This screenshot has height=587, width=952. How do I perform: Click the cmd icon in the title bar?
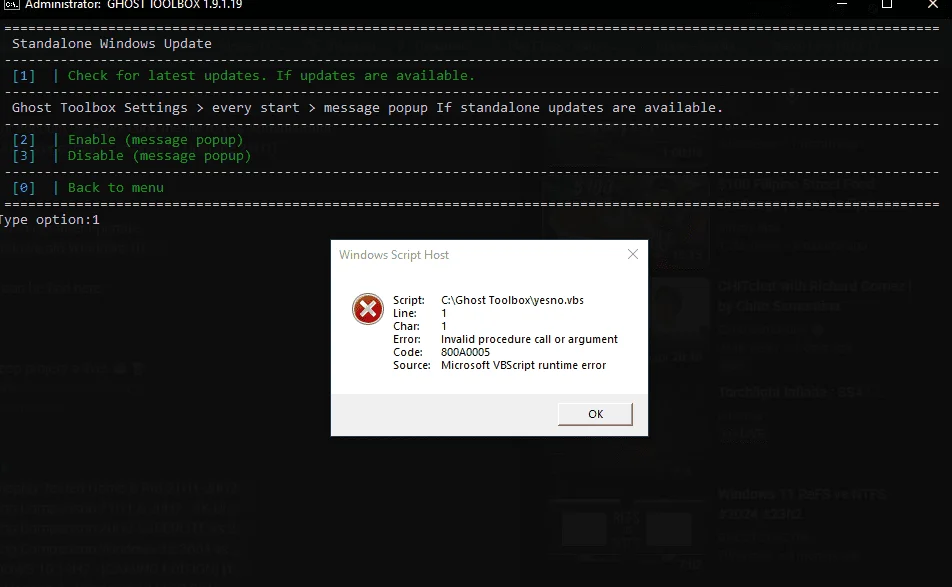(x=11, y=4)
